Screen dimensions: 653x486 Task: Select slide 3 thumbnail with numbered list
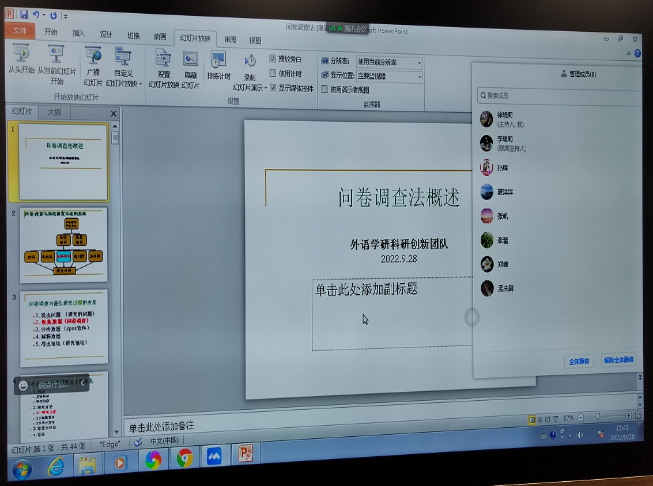(x=64, y=327)
